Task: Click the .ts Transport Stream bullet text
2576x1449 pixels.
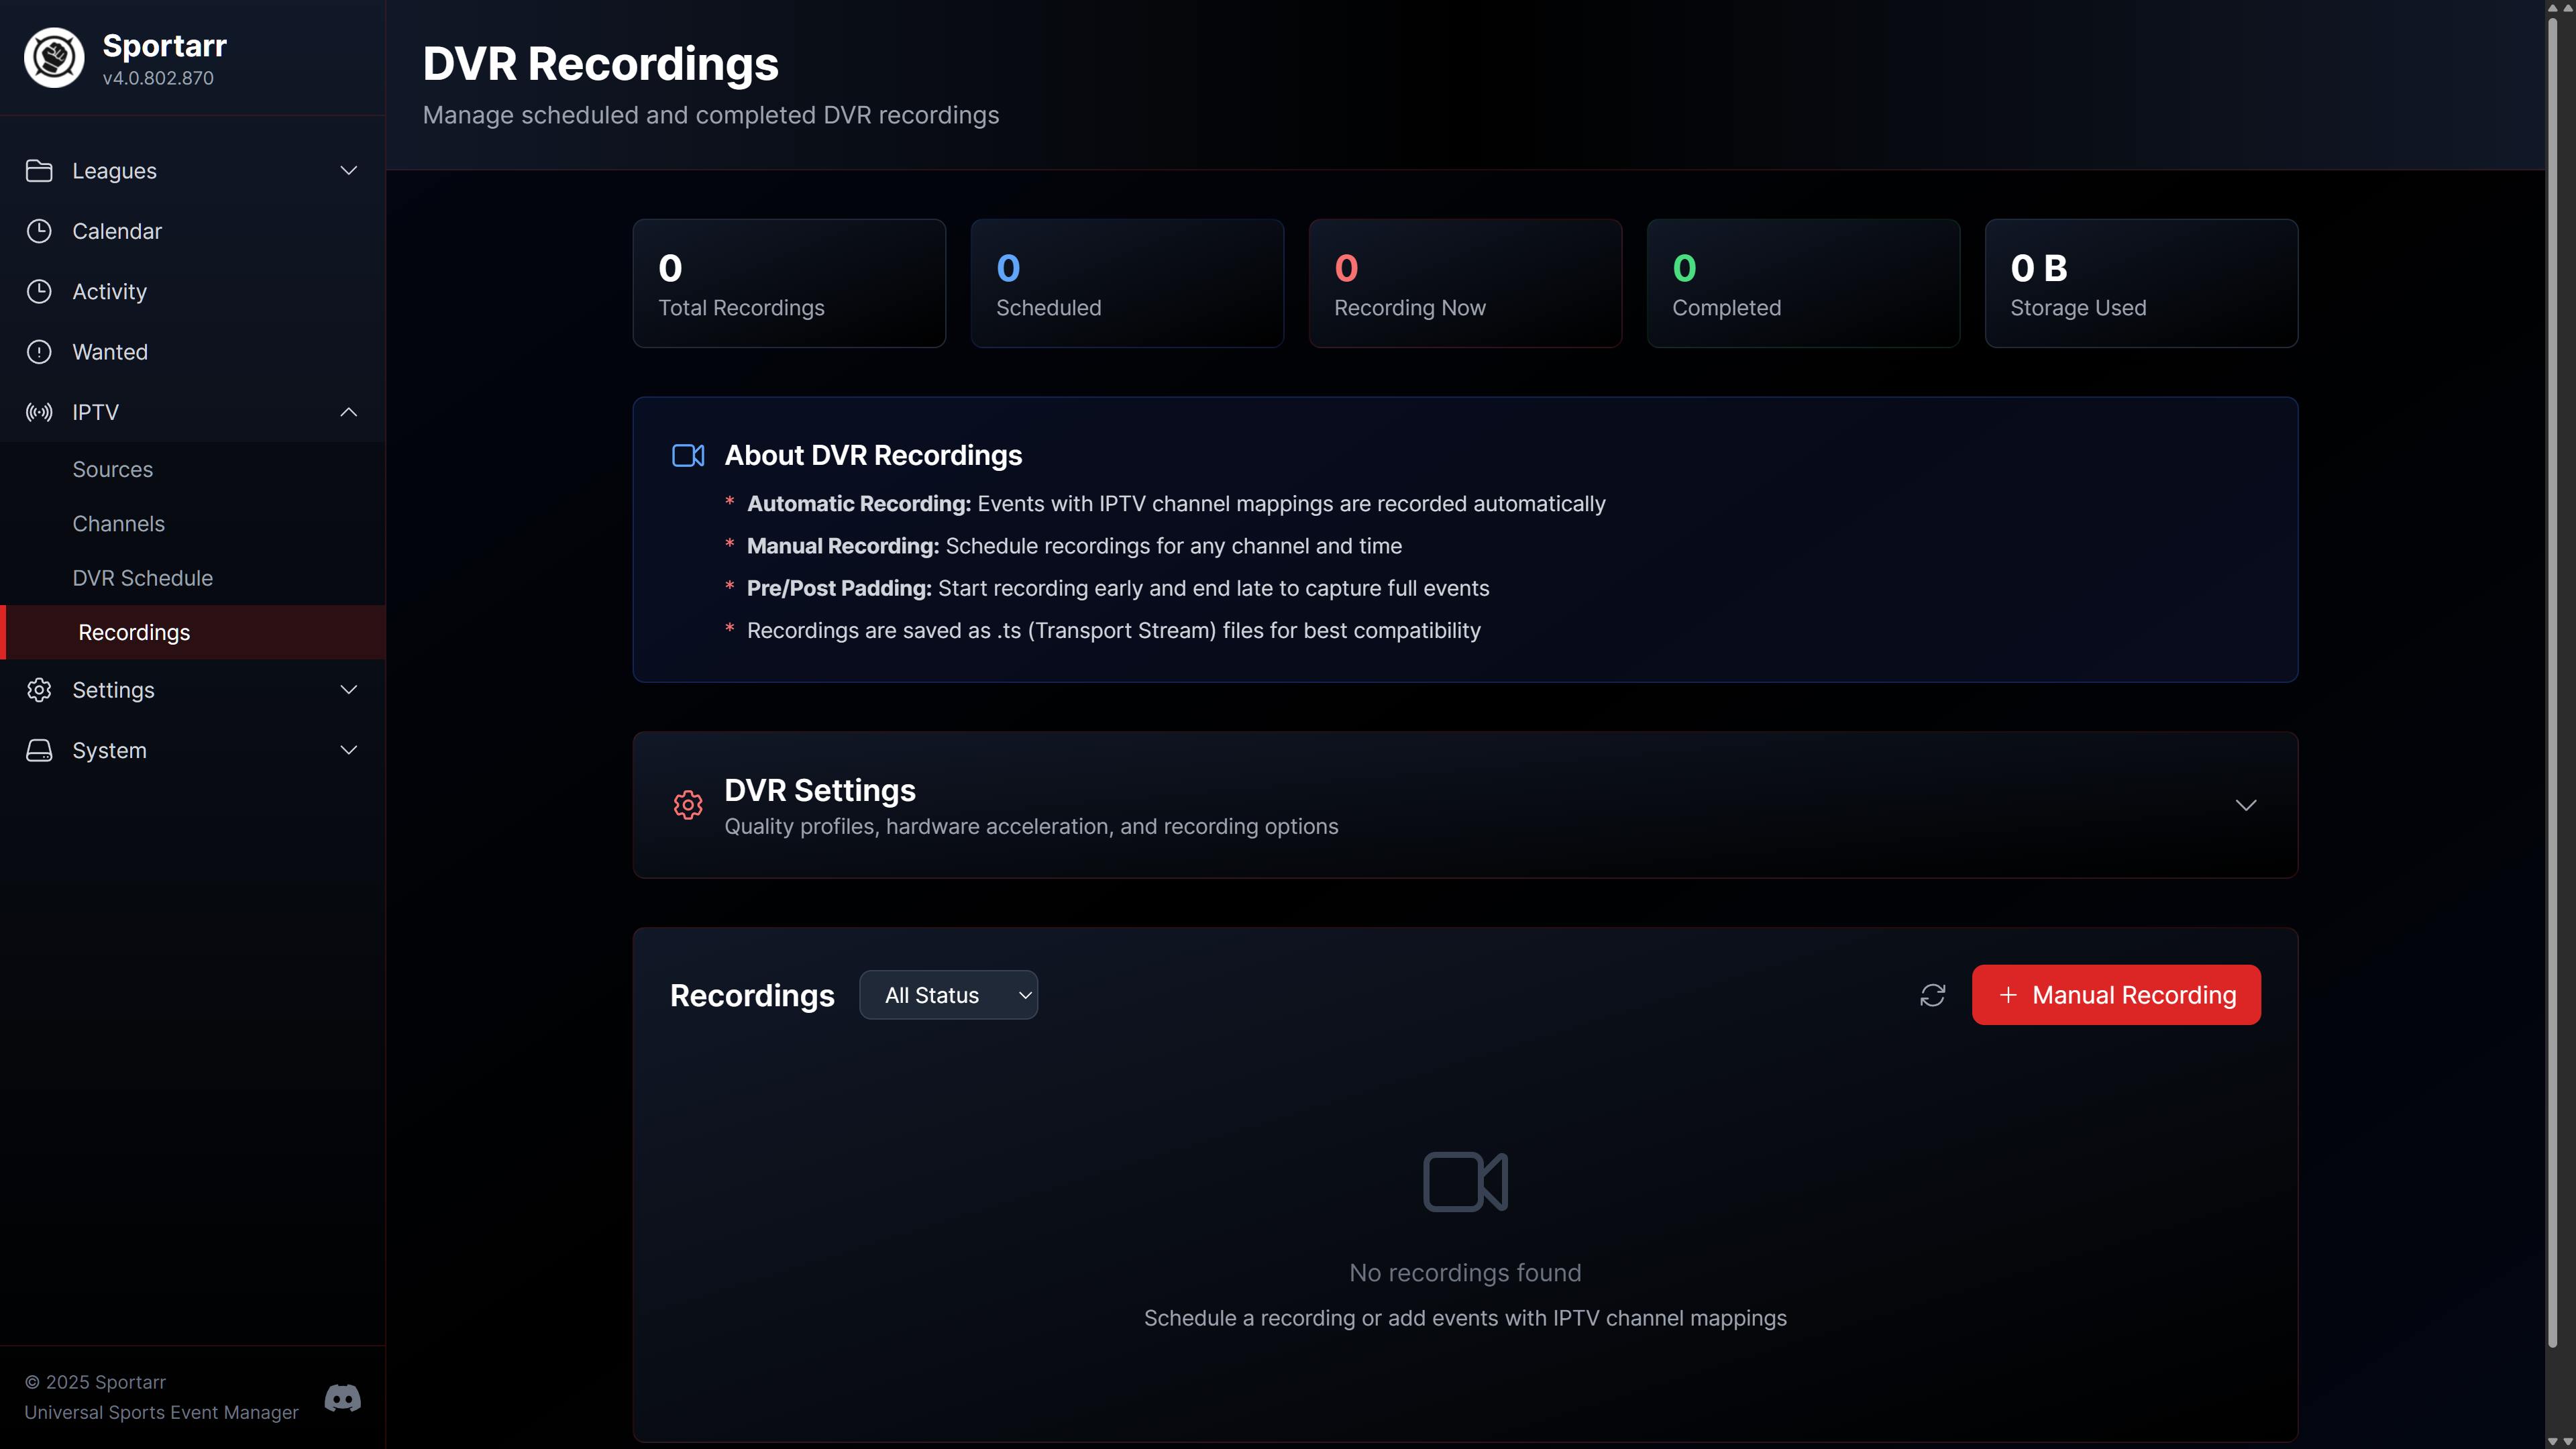Action: click(1114, 631)
